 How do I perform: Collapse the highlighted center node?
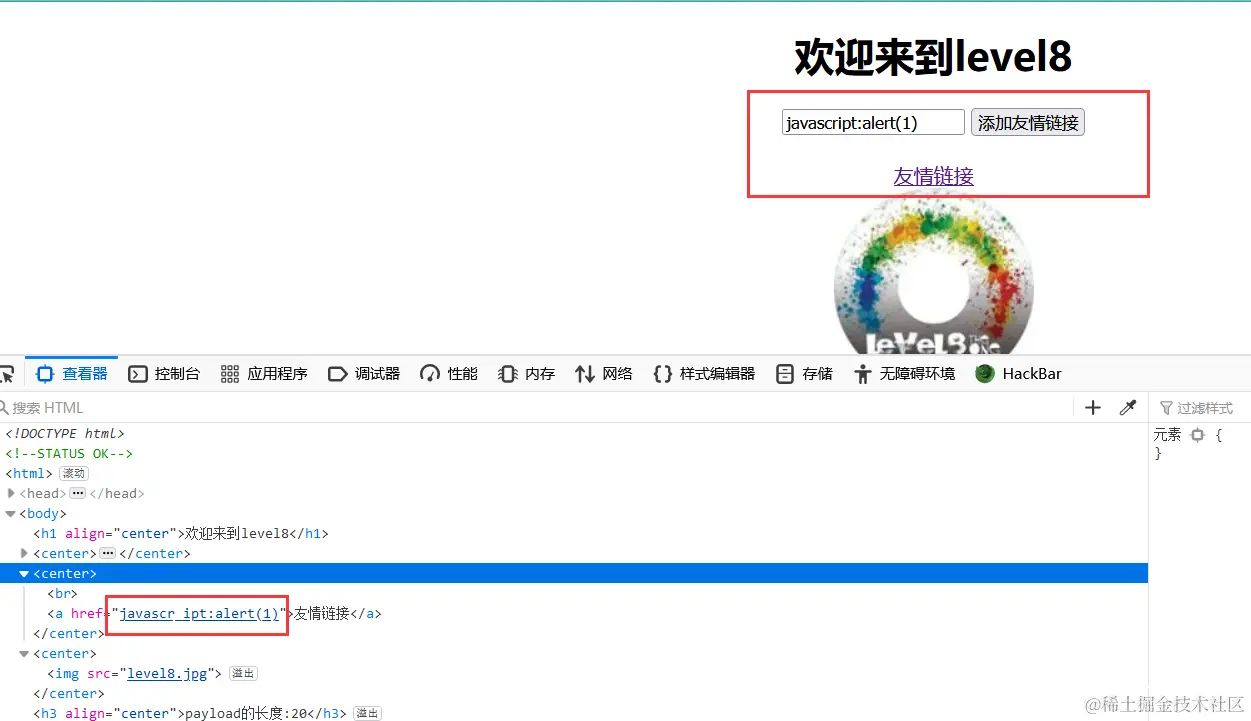25,573
